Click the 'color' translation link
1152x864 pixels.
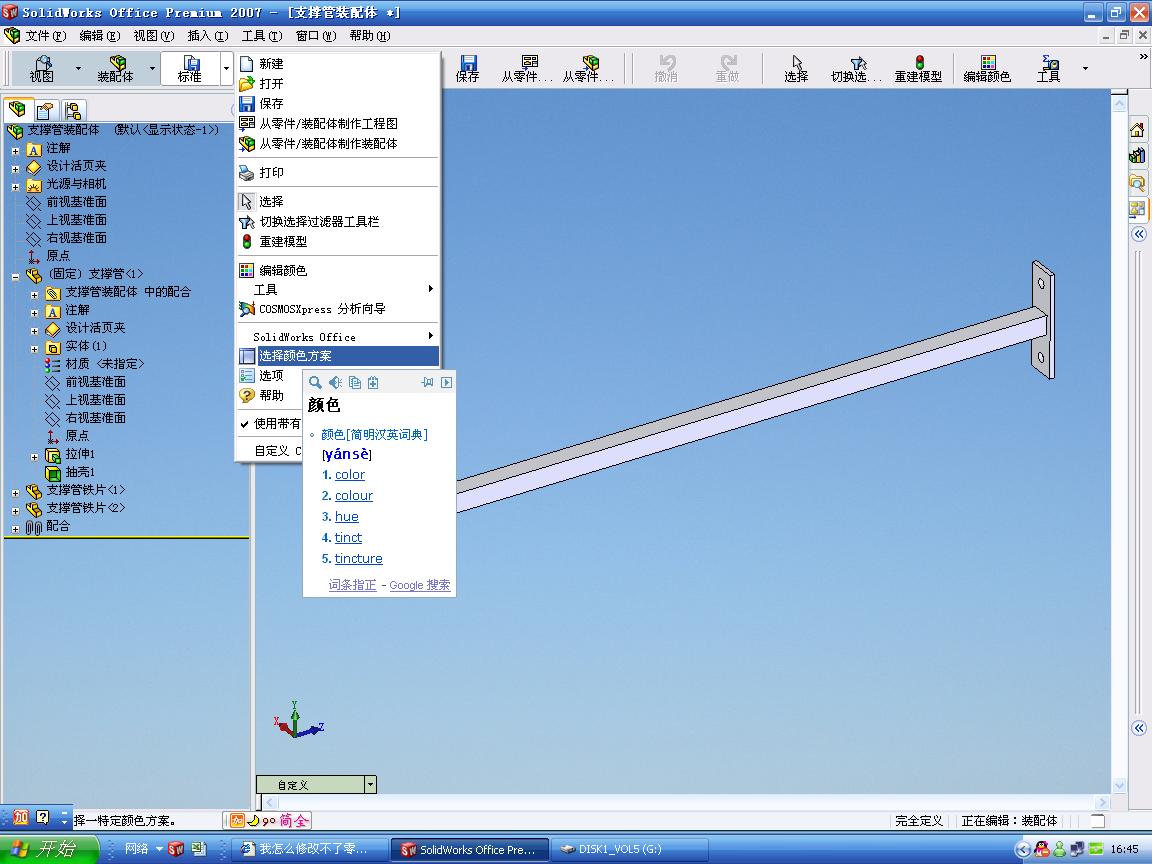(350, 475)
